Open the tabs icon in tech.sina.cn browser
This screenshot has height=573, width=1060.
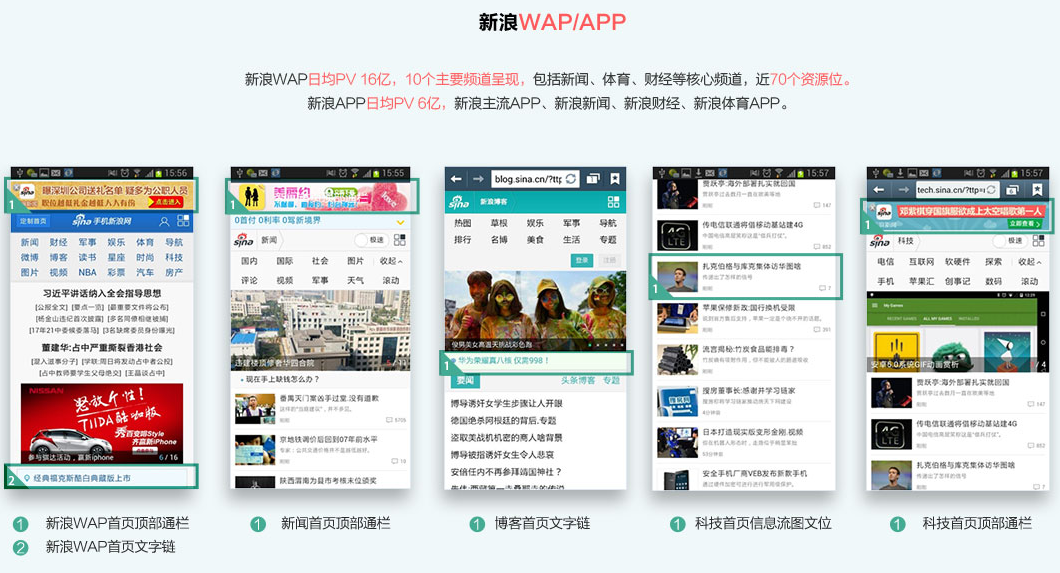tap(1014, 189)
